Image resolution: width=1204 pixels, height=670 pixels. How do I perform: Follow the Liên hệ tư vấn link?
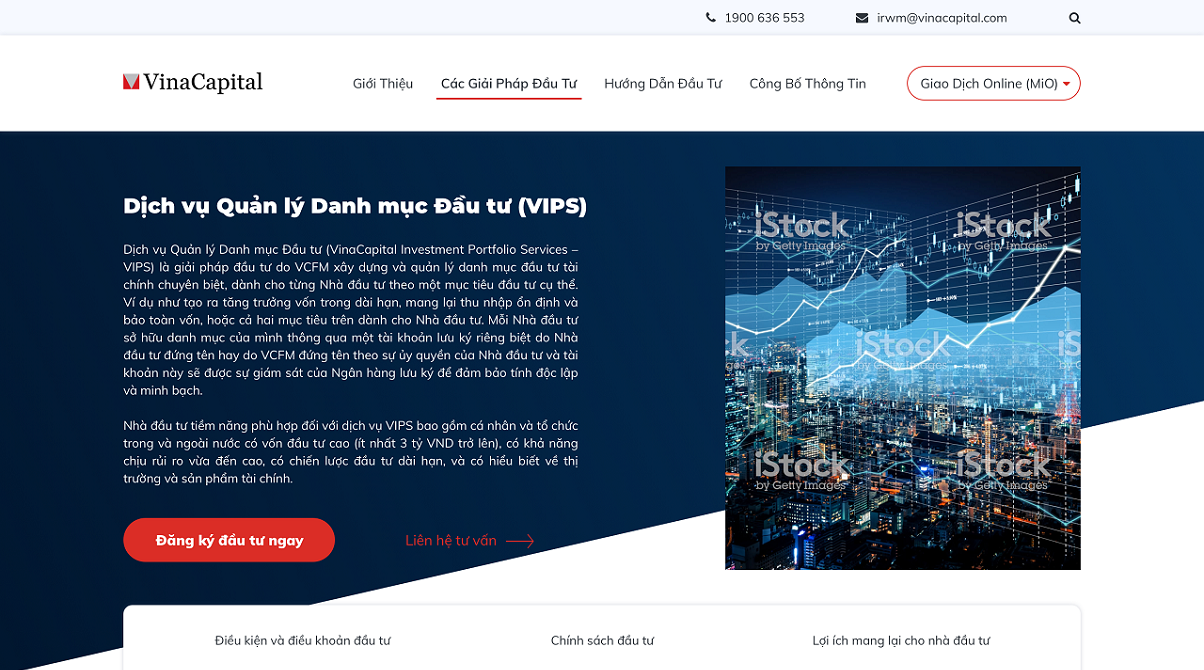[x=451, y=541]
